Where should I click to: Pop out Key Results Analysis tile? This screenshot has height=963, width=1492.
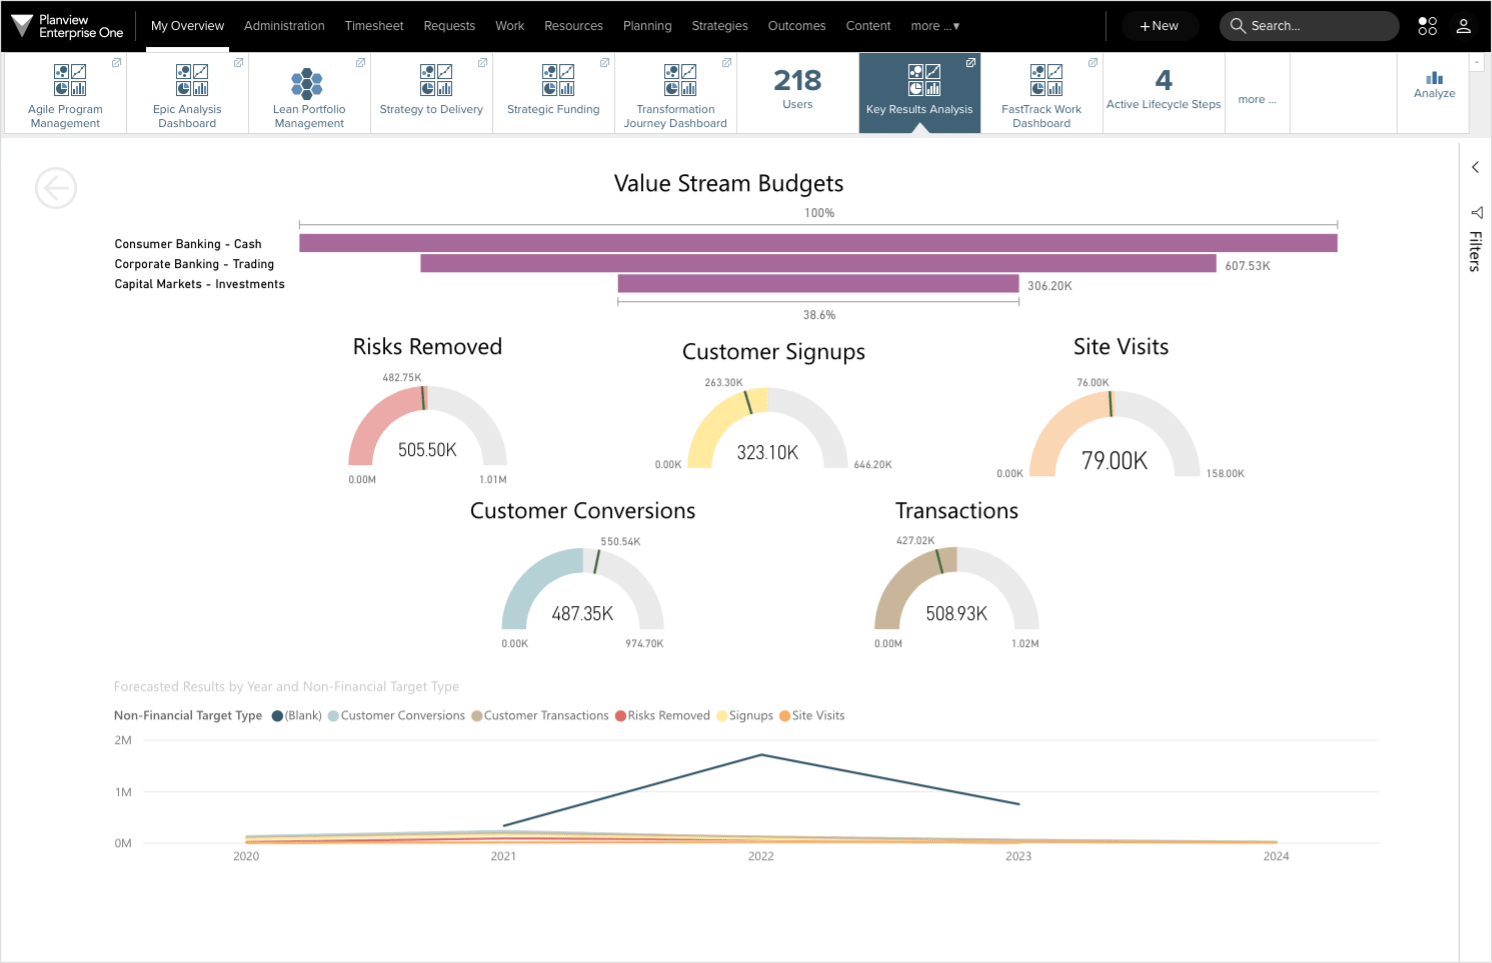[x=970, y=63]
